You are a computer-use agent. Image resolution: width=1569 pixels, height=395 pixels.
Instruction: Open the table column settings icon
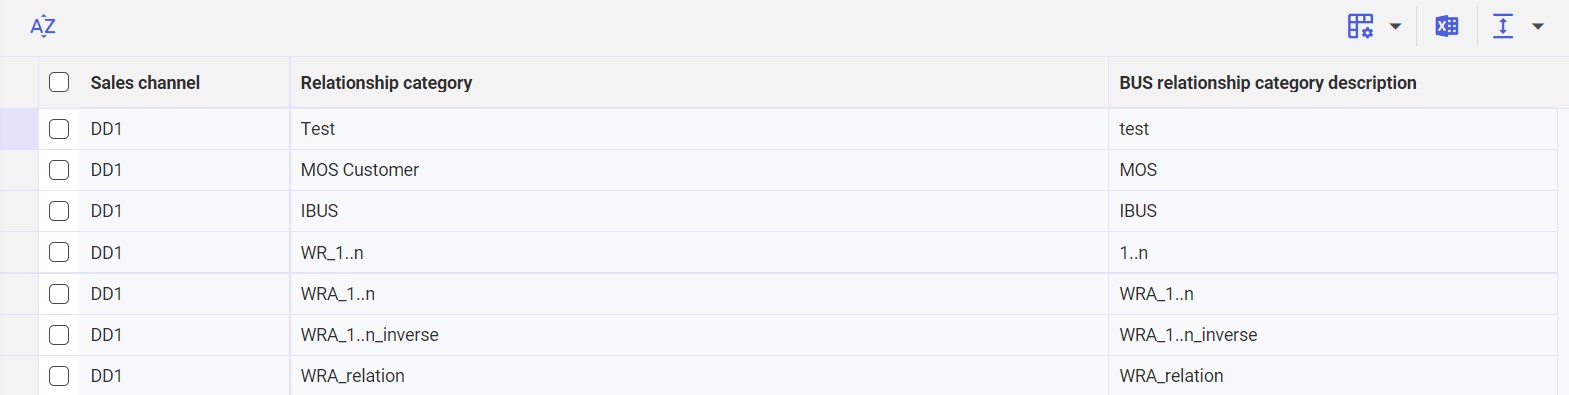(1360, 26)
